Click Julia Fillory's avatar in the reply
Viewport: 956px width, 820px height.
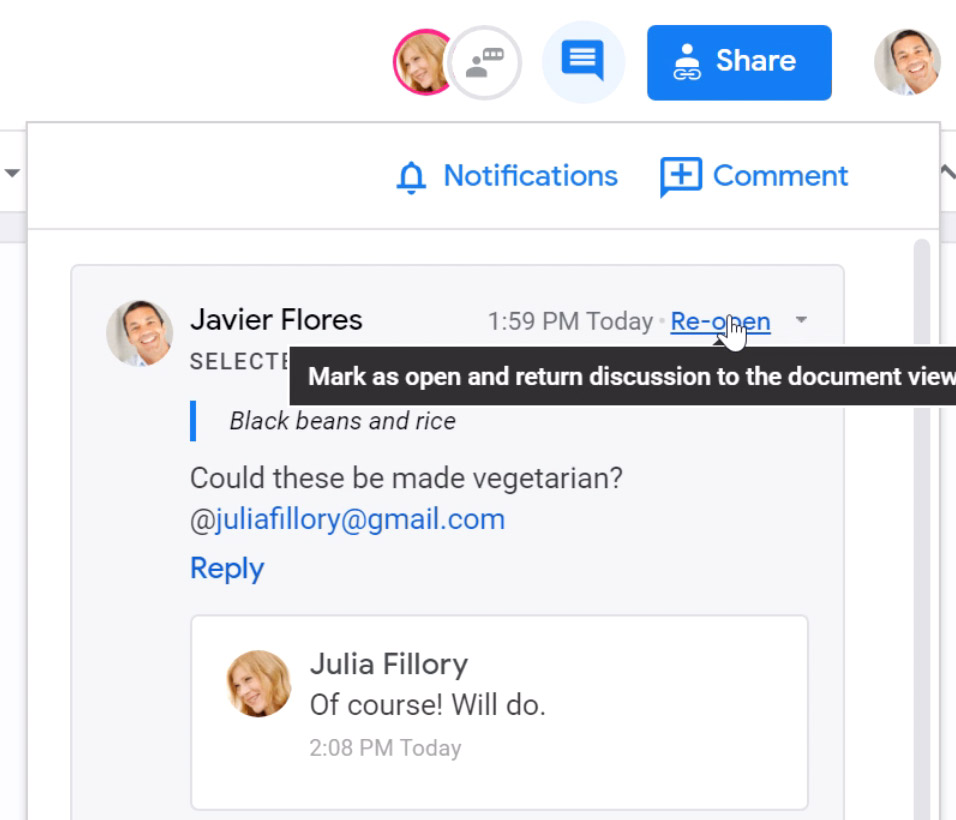point(259,683)
